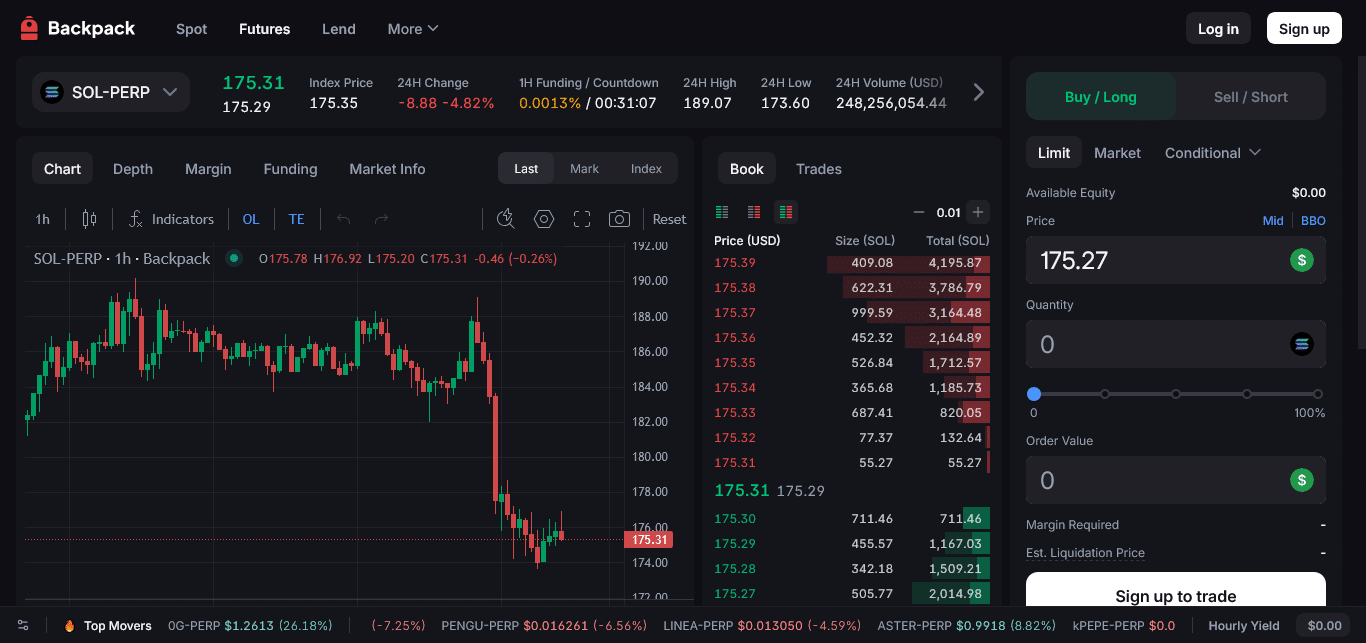Take a chart screenshot with the camera icon
Screen dimensions: 1366x643
click(x=619, y=218)
